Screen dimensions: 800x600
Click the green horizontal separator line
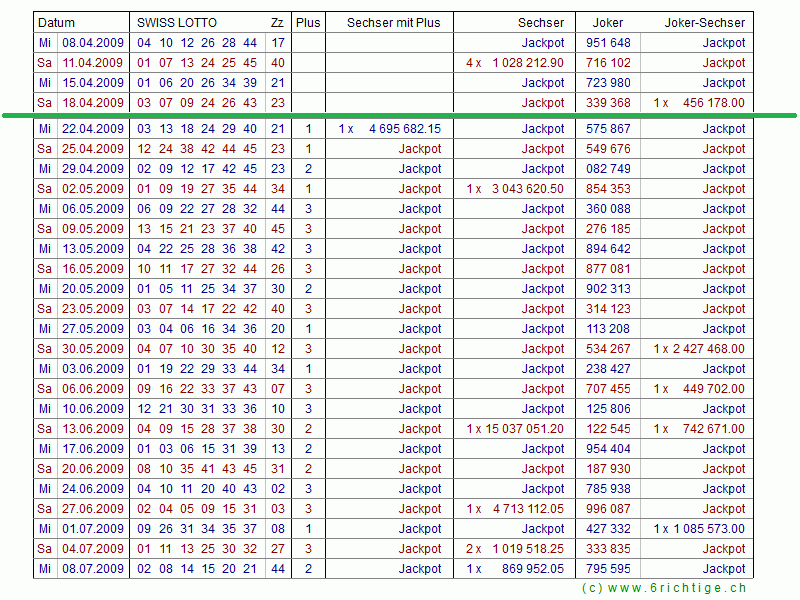(x=400, y=116)
